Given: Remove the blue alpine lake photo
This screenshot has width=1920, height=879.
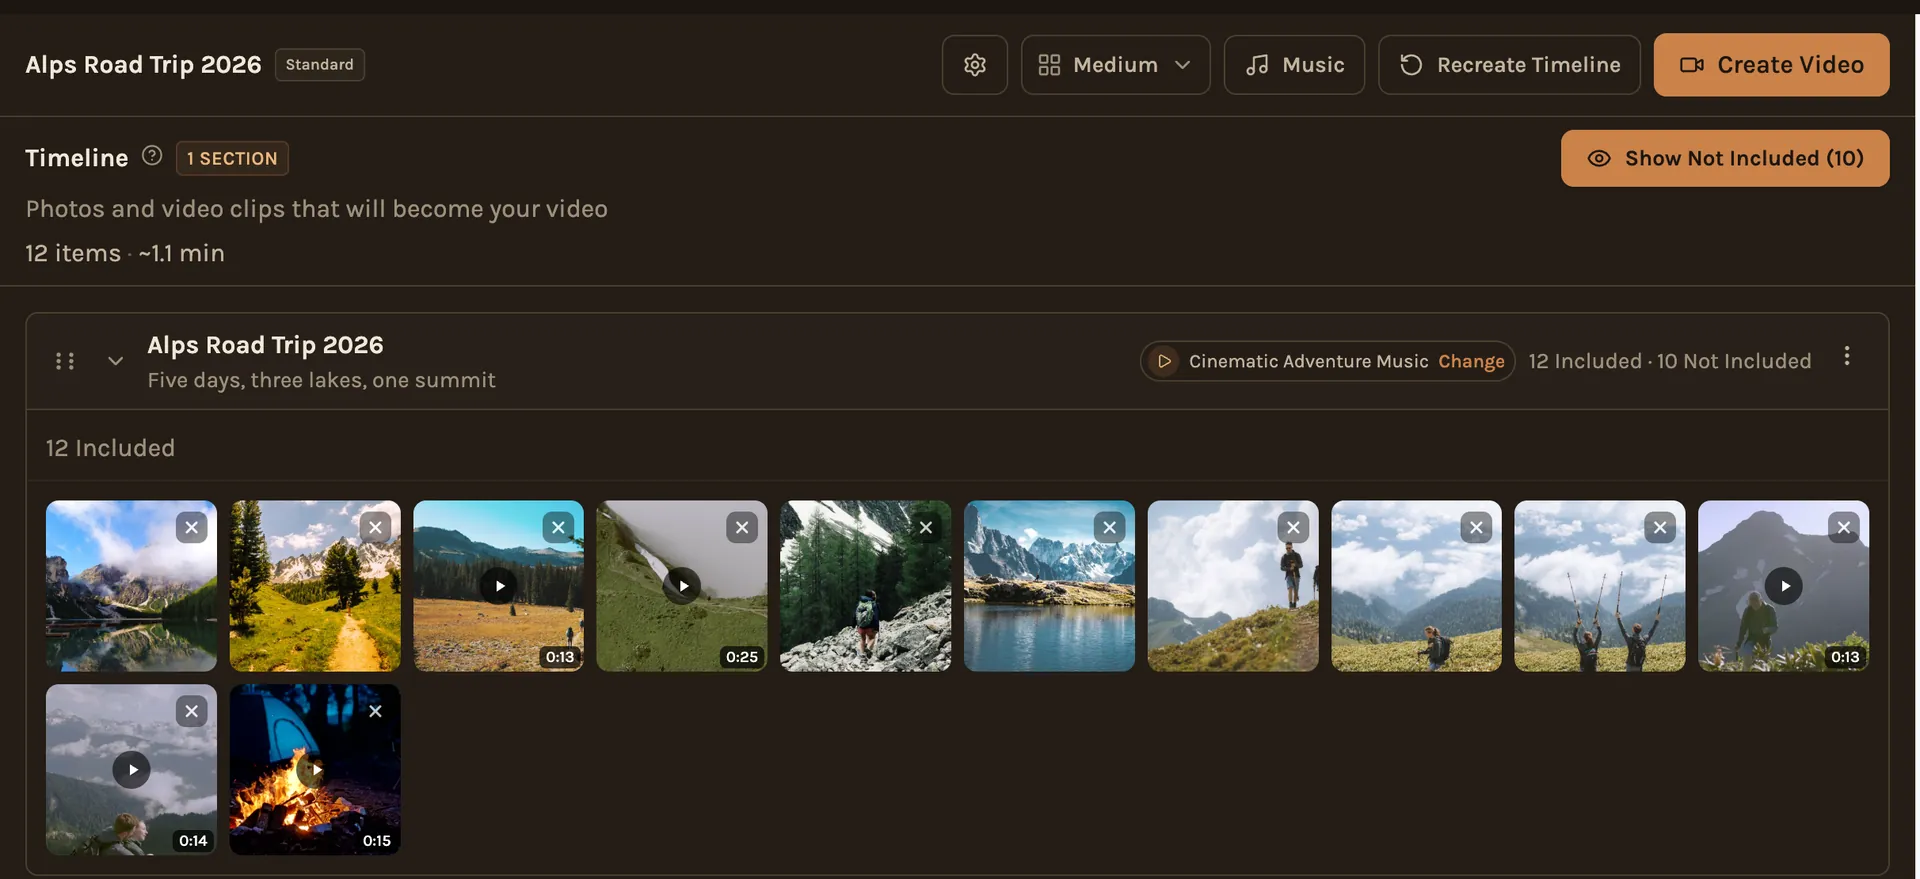Looking at the screenshot, I should click(x=1109, y=527).
